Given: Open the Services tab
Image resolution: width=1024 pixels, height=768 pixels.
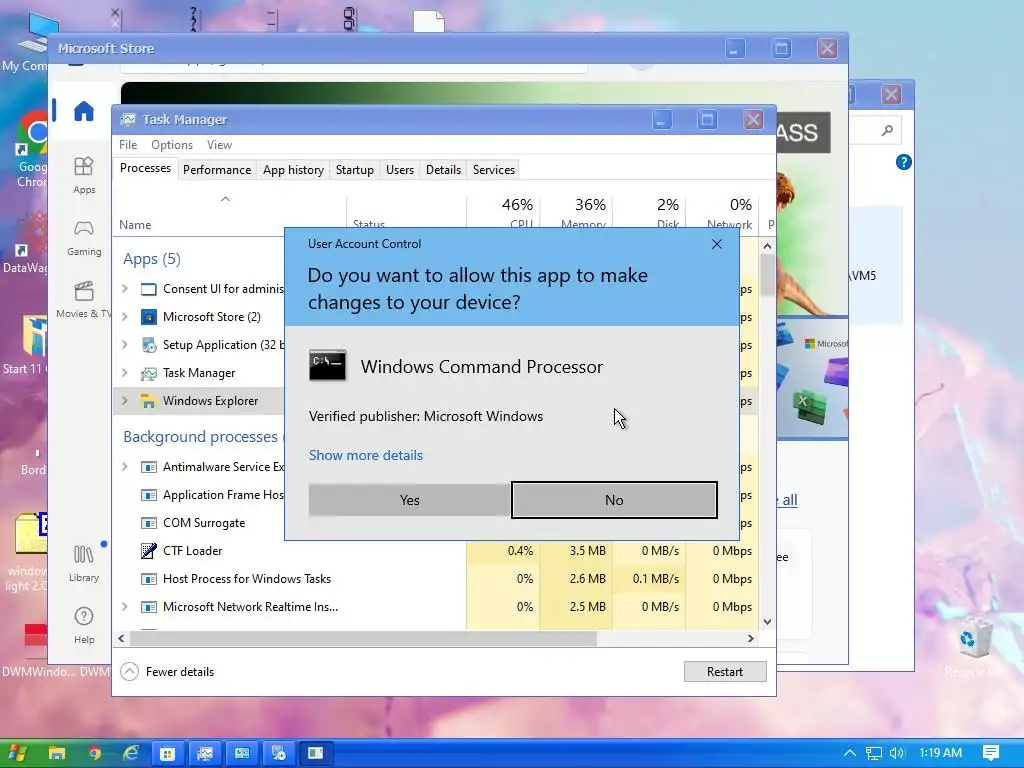Looking at the screenshot, I should 494,170.
